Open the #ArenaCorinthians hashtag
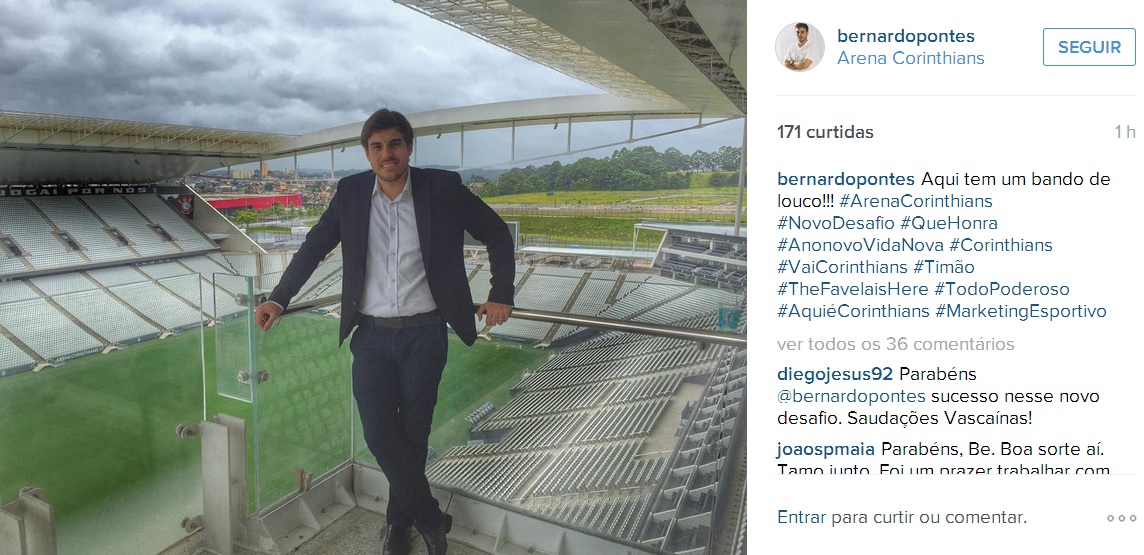Screen dimensions: 1144x555 click(916, 201)
